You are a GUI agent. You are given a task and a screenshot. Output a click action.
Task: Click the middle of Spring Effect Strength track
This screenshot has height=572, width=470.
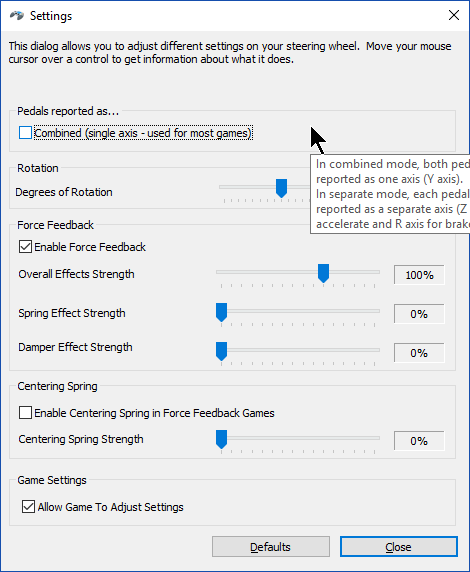298,311
